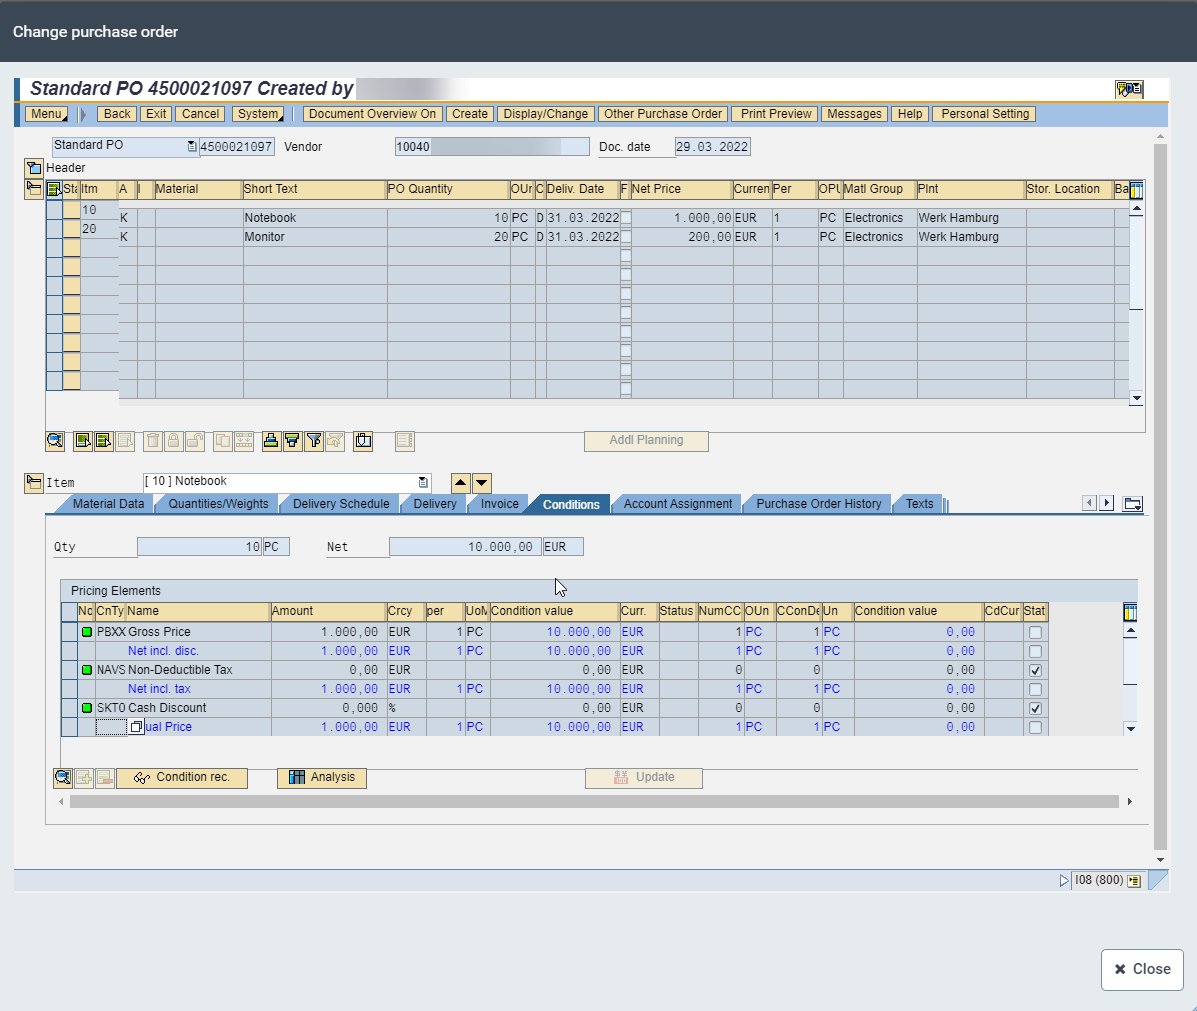
Task: Click the condition detail magnifier in Pricing Elements
Action: pos(63,778)
